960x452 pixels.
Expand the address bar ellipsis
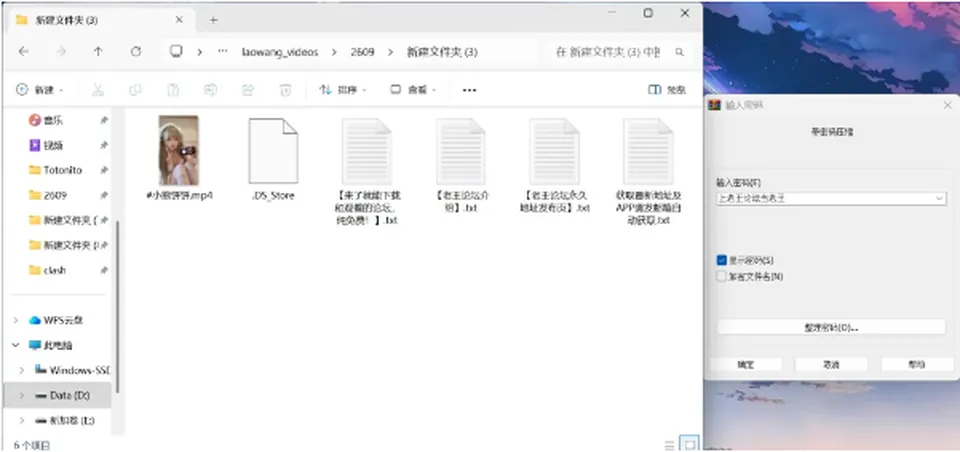coord(223,52)
